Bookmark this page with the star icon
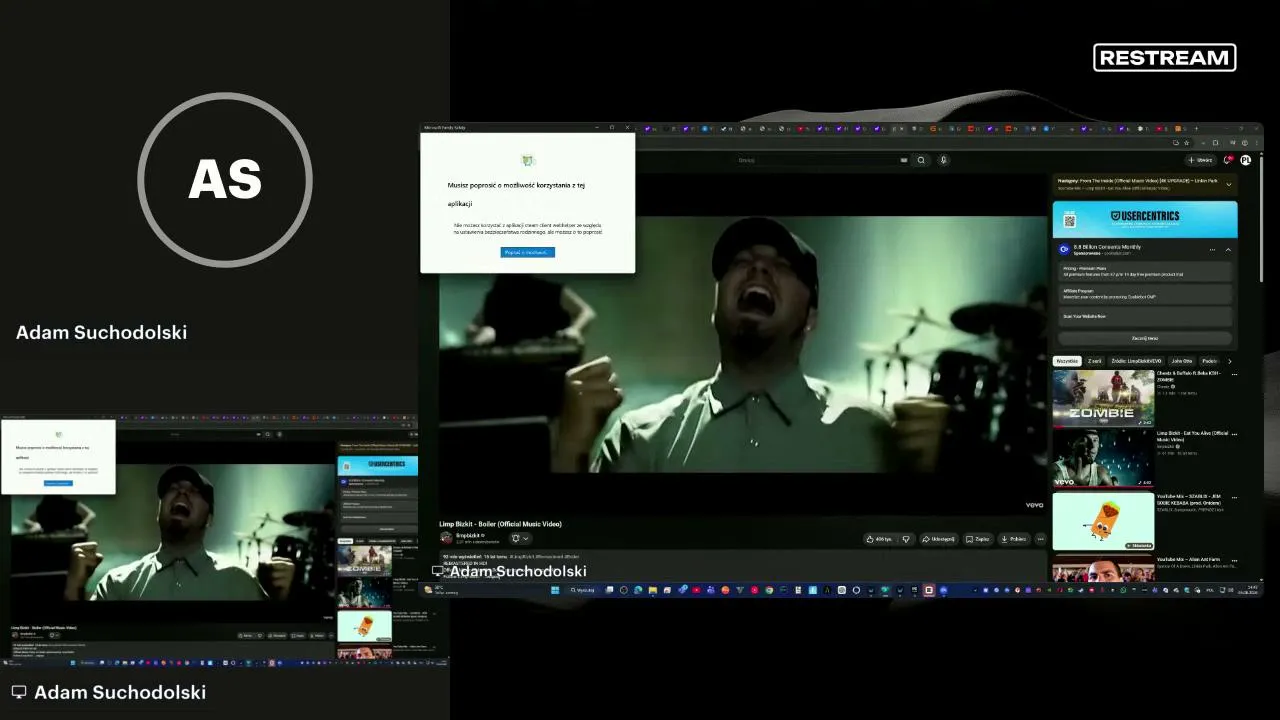 click(x=1187, y=143)
